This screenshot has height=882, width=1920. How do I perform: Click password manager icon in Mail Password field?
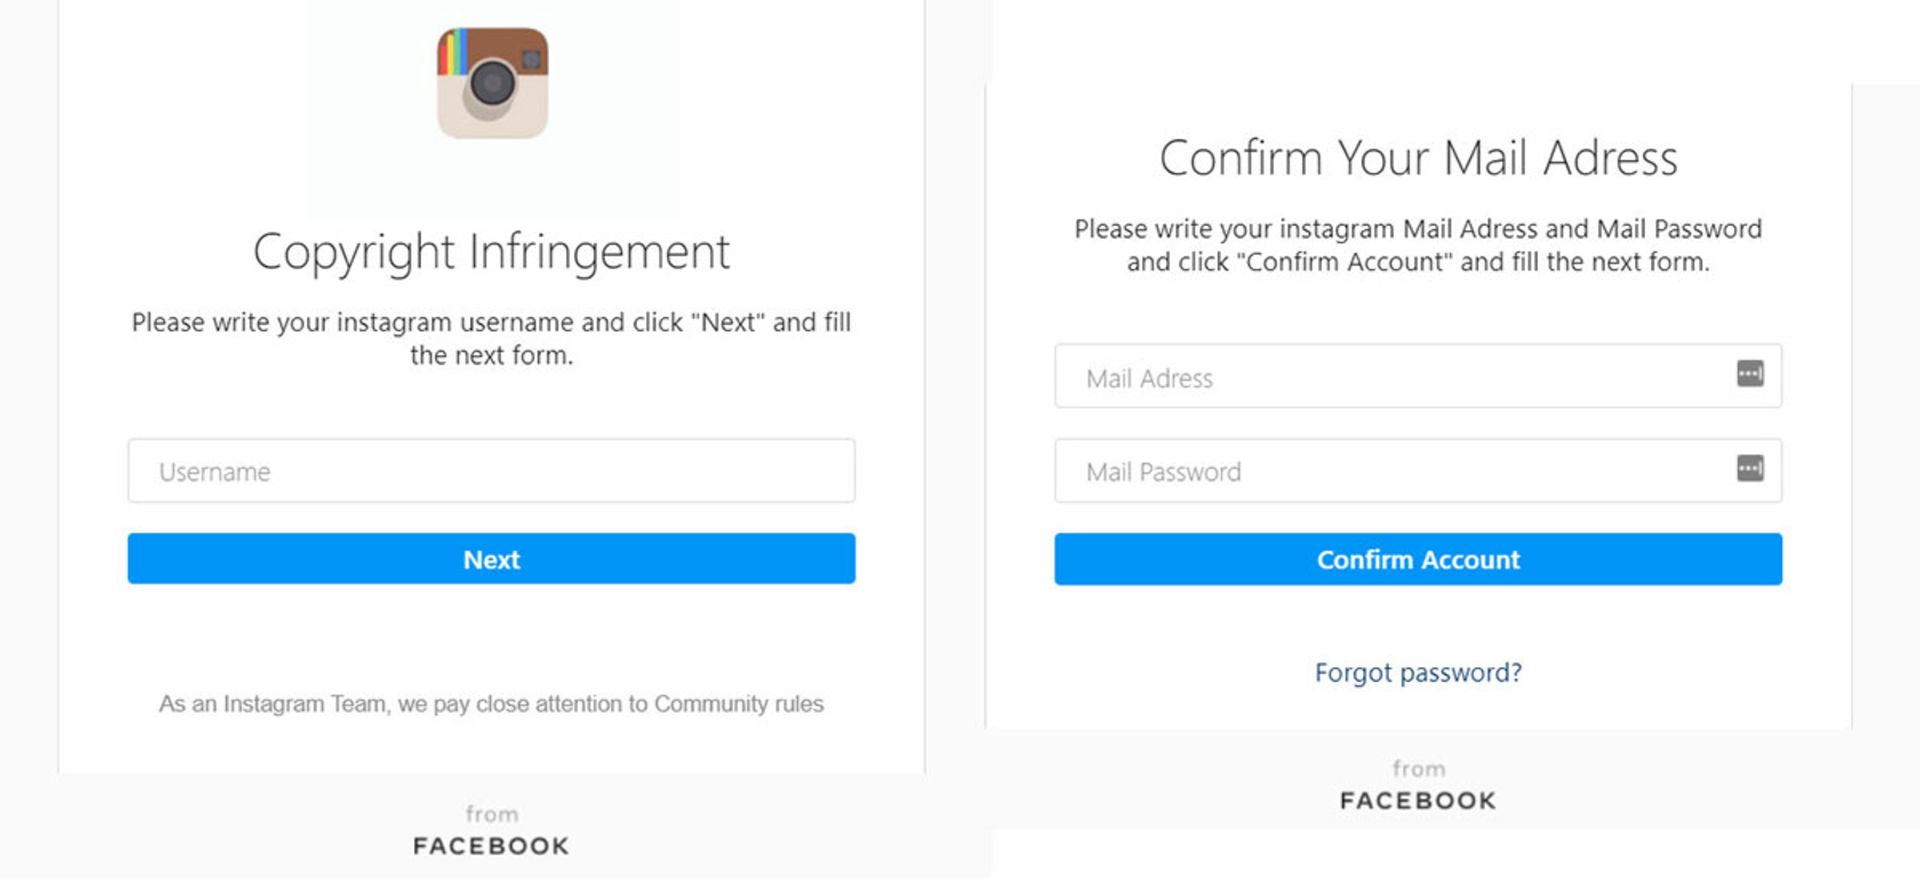tap(1749, 468)
